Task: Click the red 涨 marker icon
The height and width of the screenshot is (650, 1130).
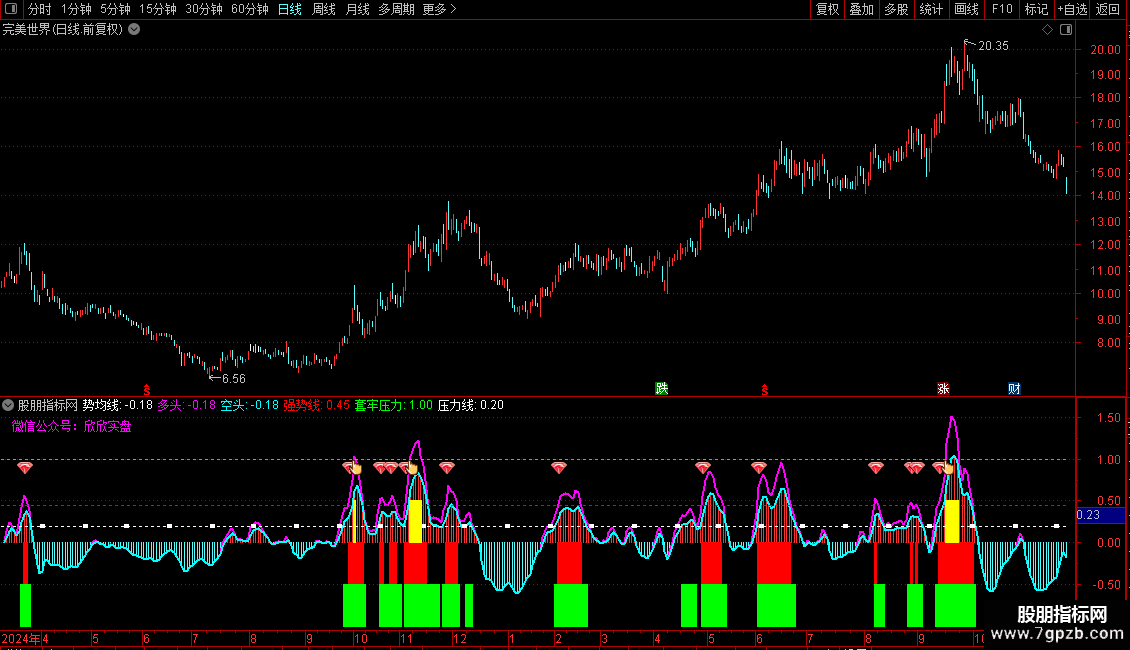Action: [x=943, y=388]
